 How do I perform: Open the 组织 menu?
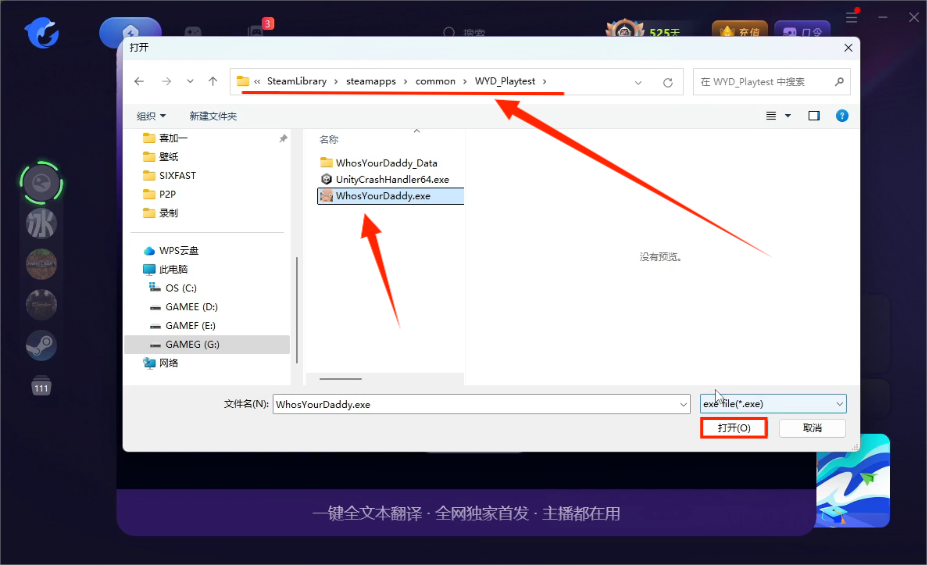[x=151, y=116]
